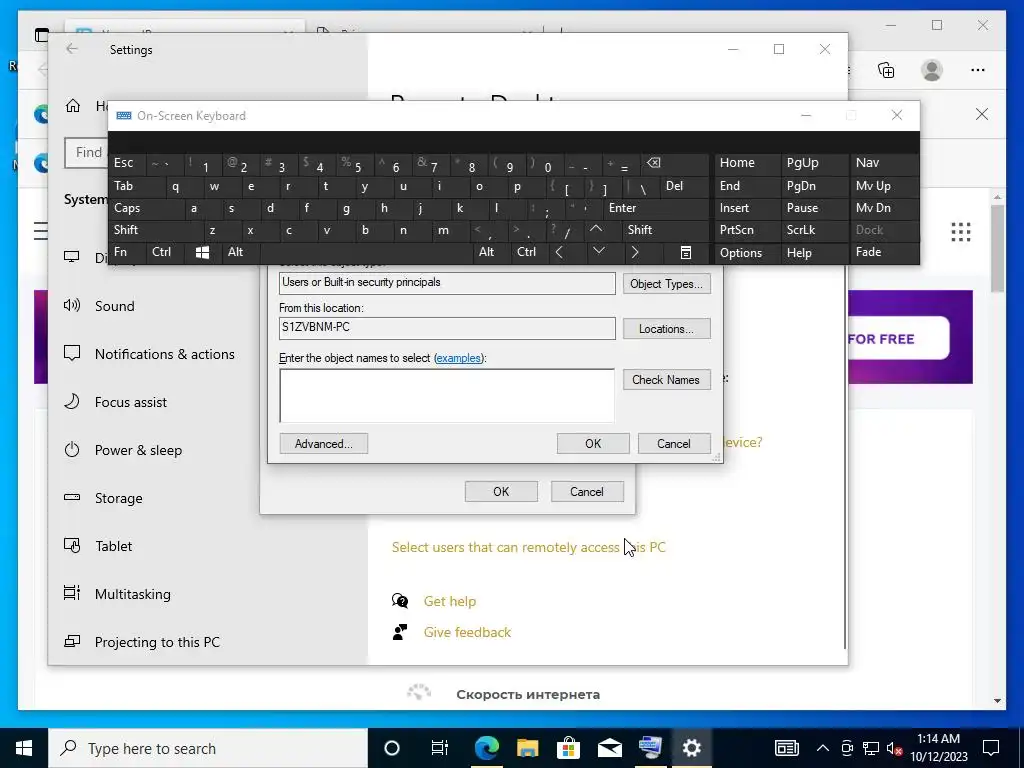1024x768 pixels.
Task: Open Focus assist settings
Action: [x=131, y=402]
